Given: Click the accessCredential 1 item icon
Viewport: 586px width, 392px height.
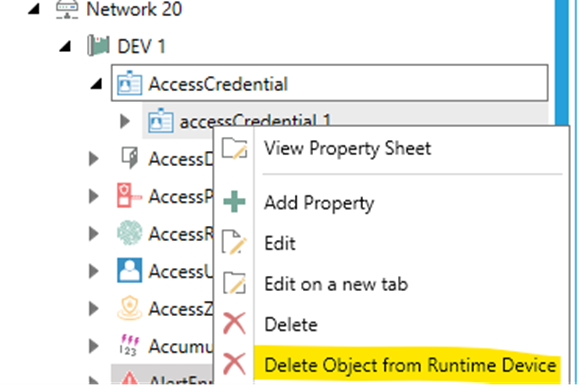Looking at the screenshot, I should click(160, 120).
